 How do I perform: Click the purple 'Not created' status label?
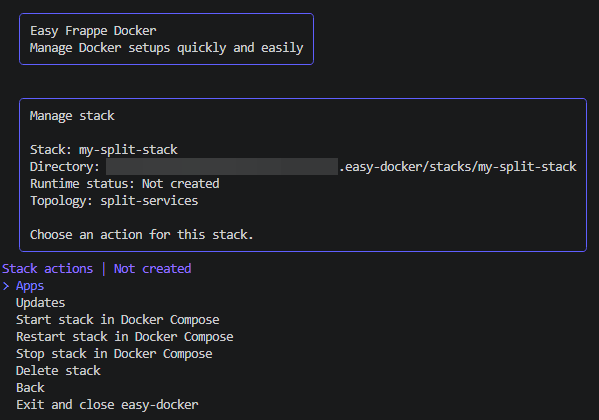tap(152, 269)
